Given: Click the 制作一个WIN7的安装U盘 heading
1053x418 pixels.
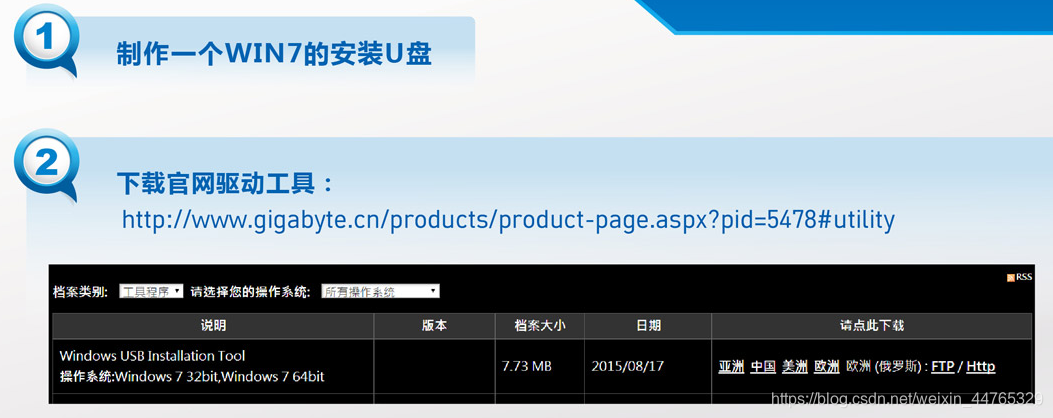Looking at the screenshot, I should [275, 54].
